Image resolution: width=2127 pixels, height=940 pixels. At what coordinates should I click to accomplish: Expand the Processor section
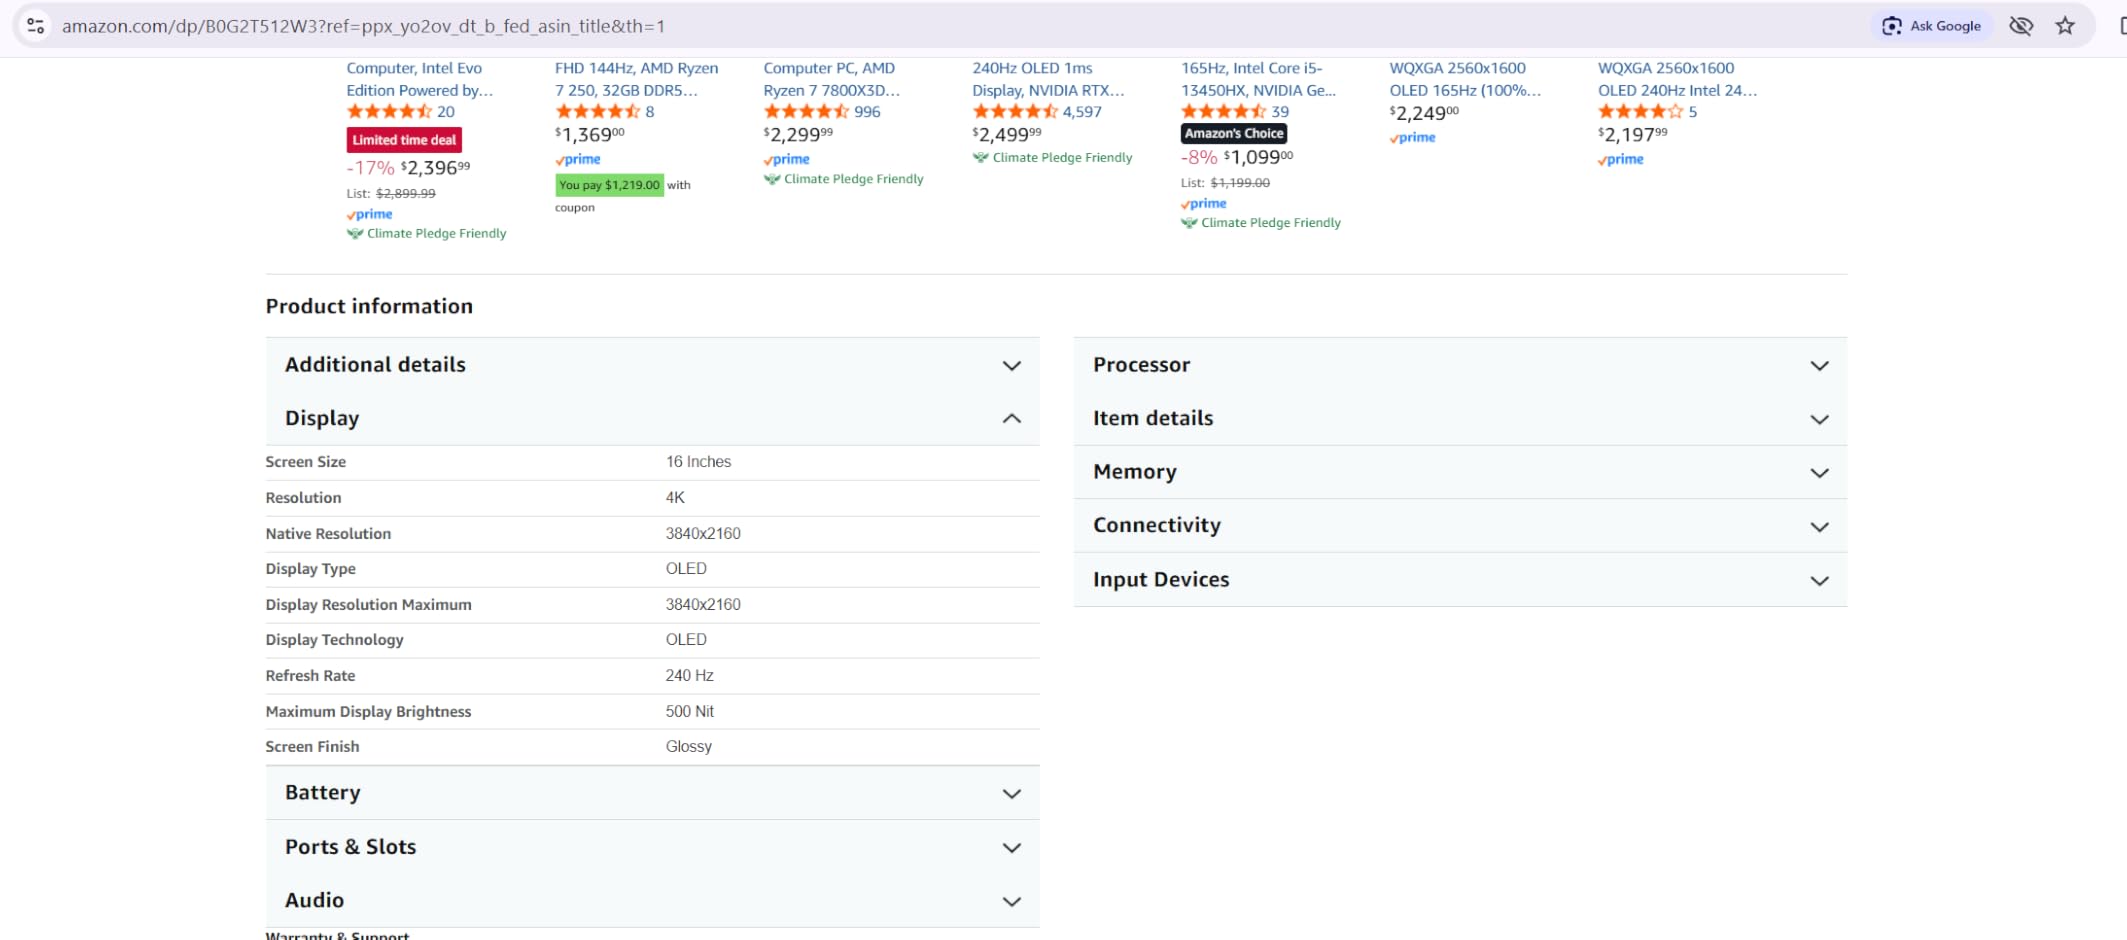1460,365
